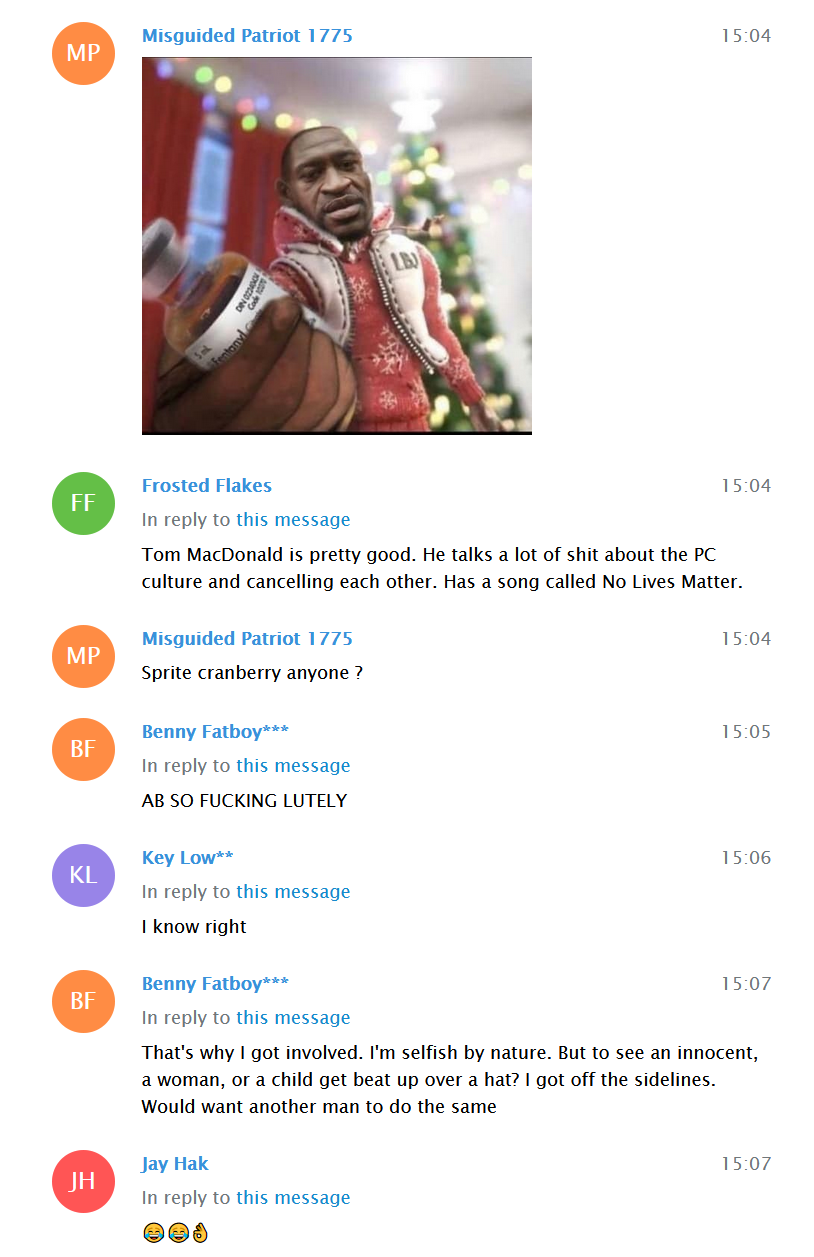Click the 15:06 timestamp on Key Low message
The width and height of the screenshot is (814, 1257).
point(746,858)
